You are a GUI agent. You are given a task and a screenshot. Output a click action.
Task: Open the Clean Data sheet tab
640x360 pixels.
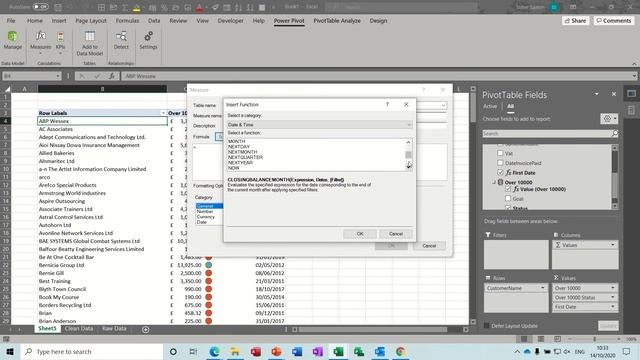point(79,329)
